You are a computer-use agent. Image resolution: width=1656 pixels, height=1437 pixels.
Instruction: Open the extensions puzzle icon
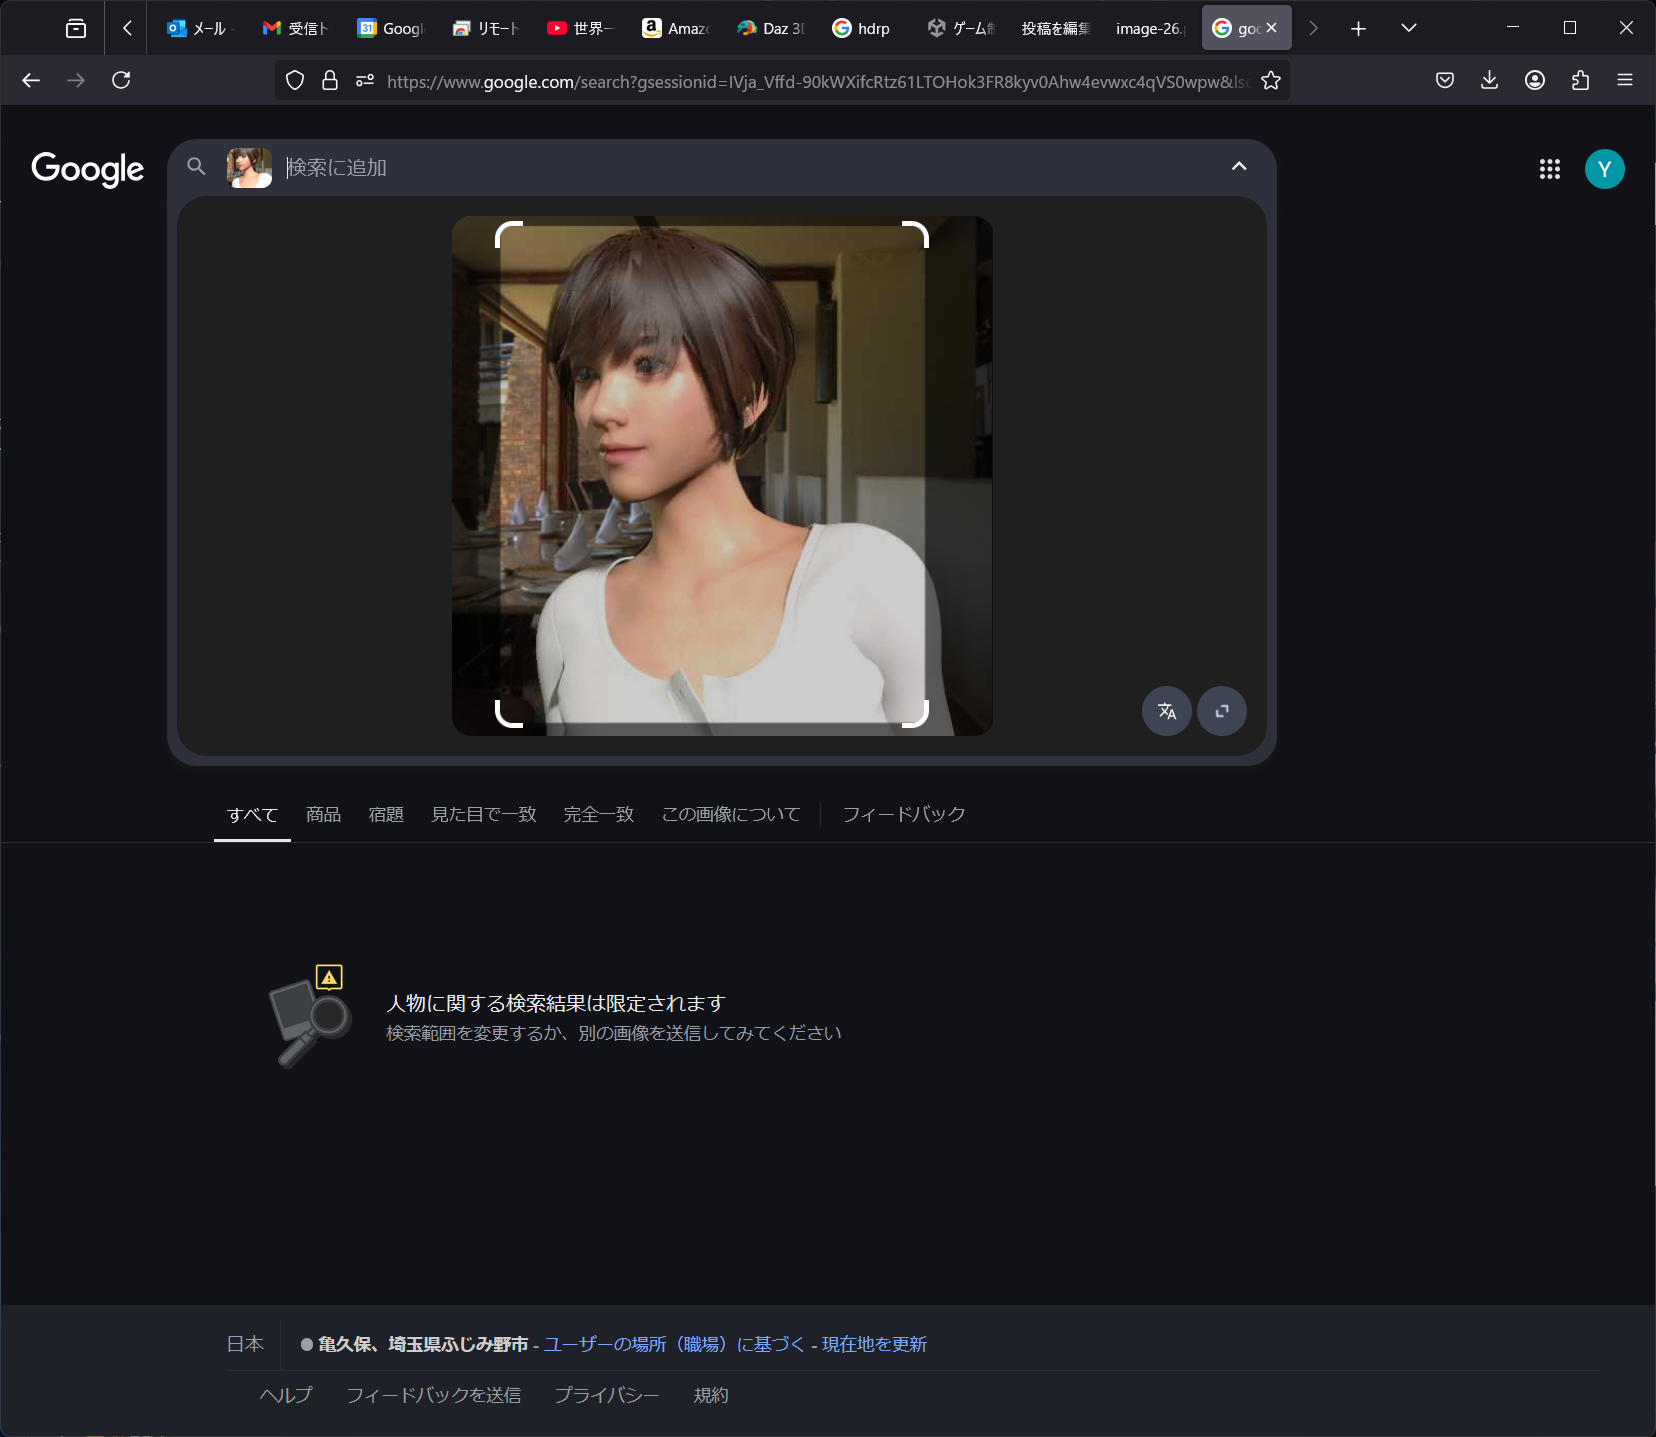tap(1580, 81)
